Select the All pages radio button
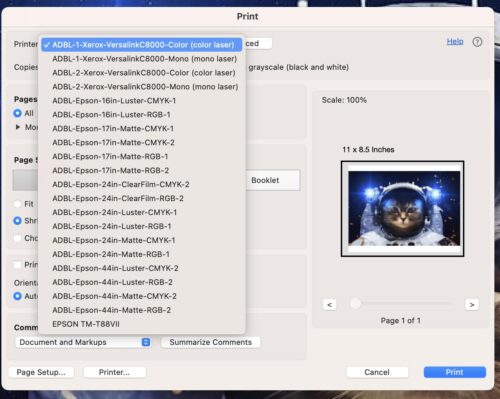500x399 pixels. pos(17,113)
